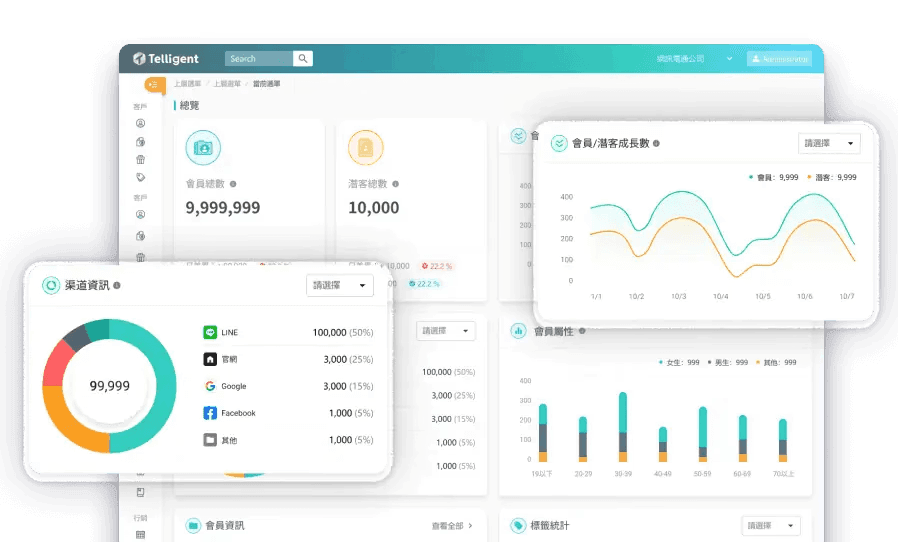Expand the company selector dropdown in the header
898x542 pixels.
(694, 58)
